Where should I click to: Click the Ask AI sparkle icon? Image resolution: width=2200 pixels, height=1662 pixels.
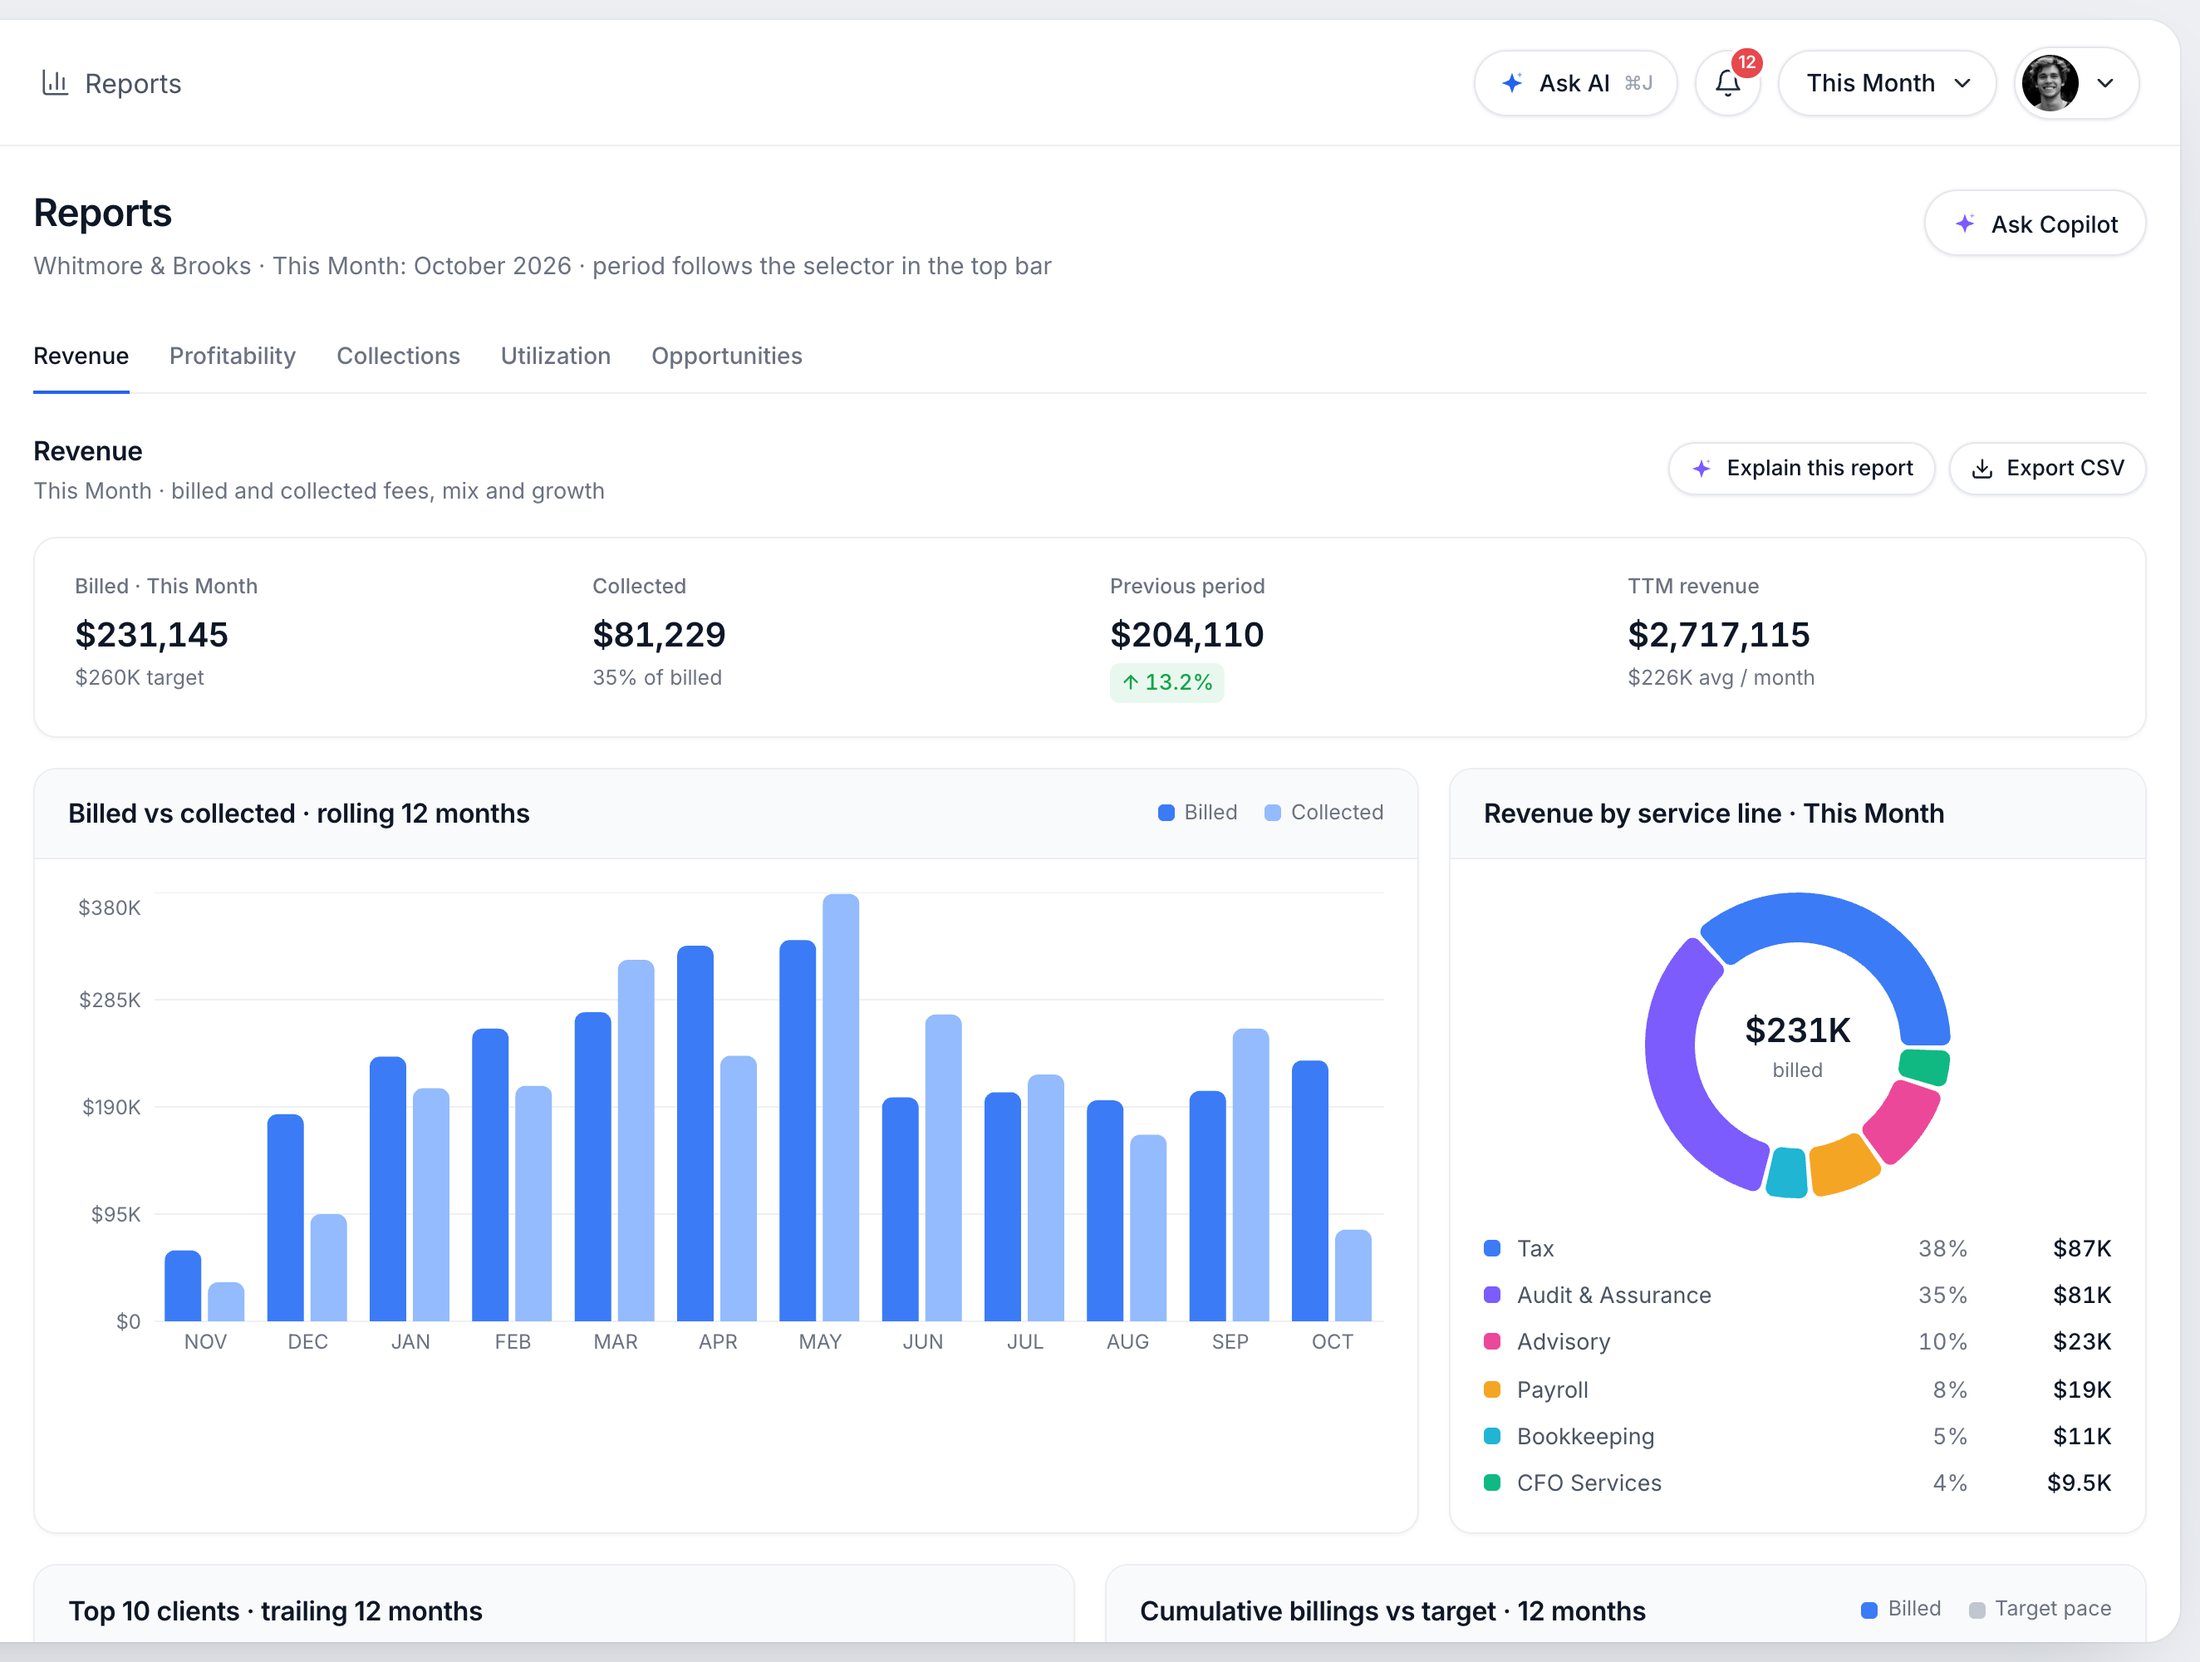(x=1512, y=83)
